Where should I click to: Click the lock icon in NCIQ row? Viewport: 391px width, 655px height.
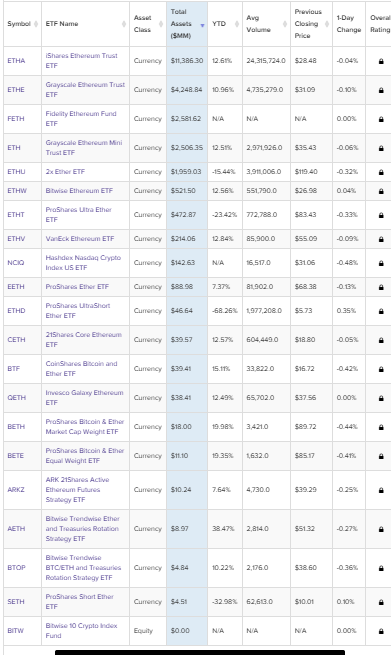coord(381,263)
